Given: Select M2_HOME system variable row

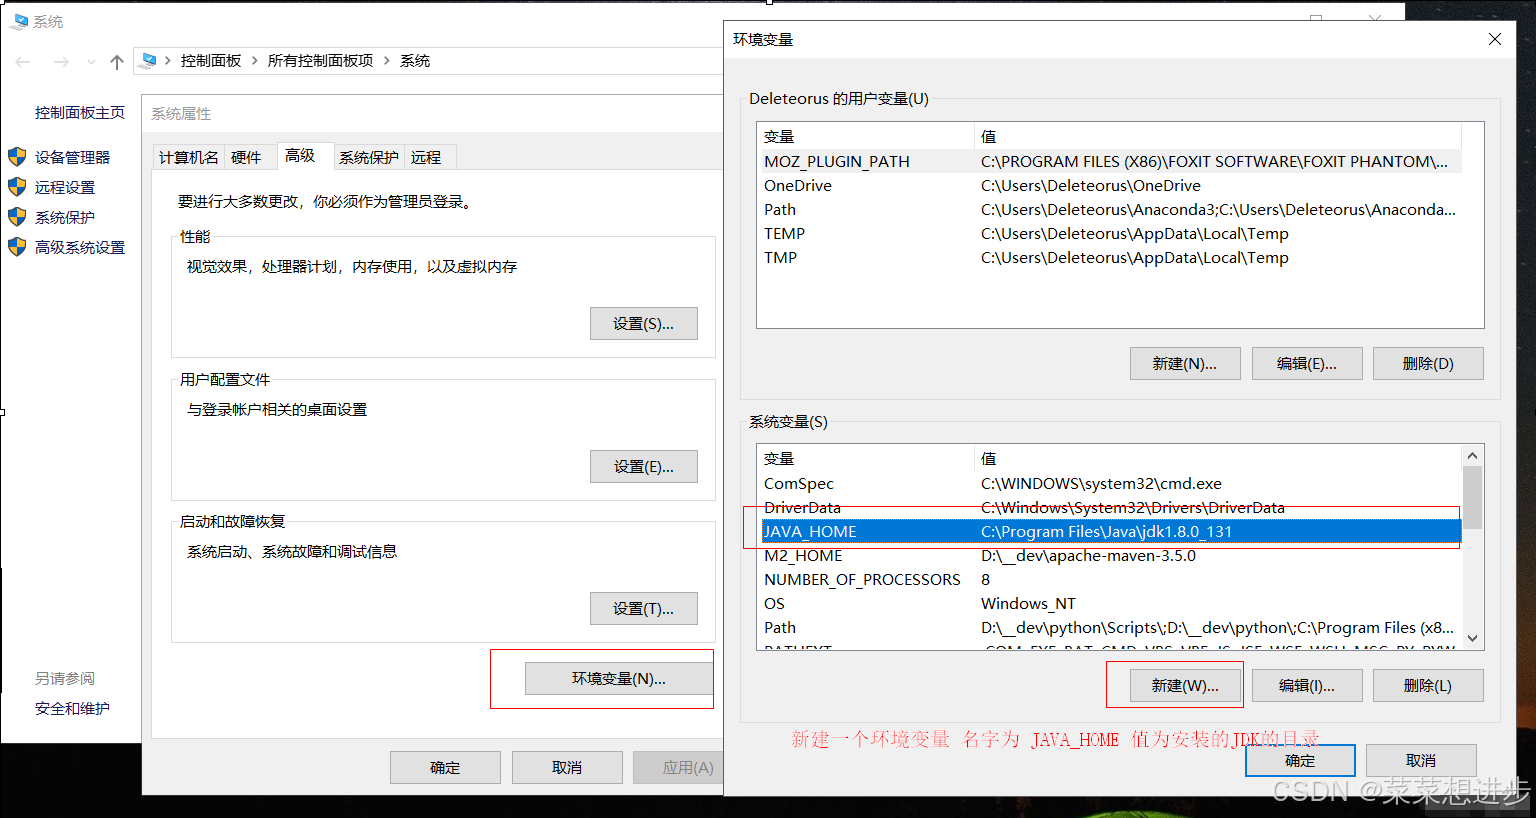Looking at the screenshot, I should point(1110,556).
